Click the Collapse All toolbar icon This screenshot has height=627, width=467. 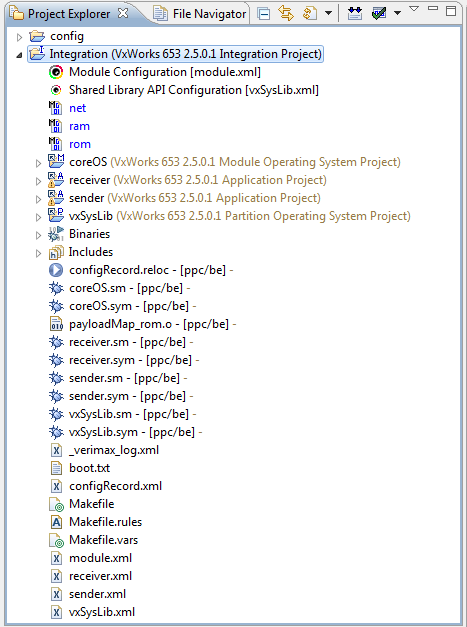pos(263,14)
